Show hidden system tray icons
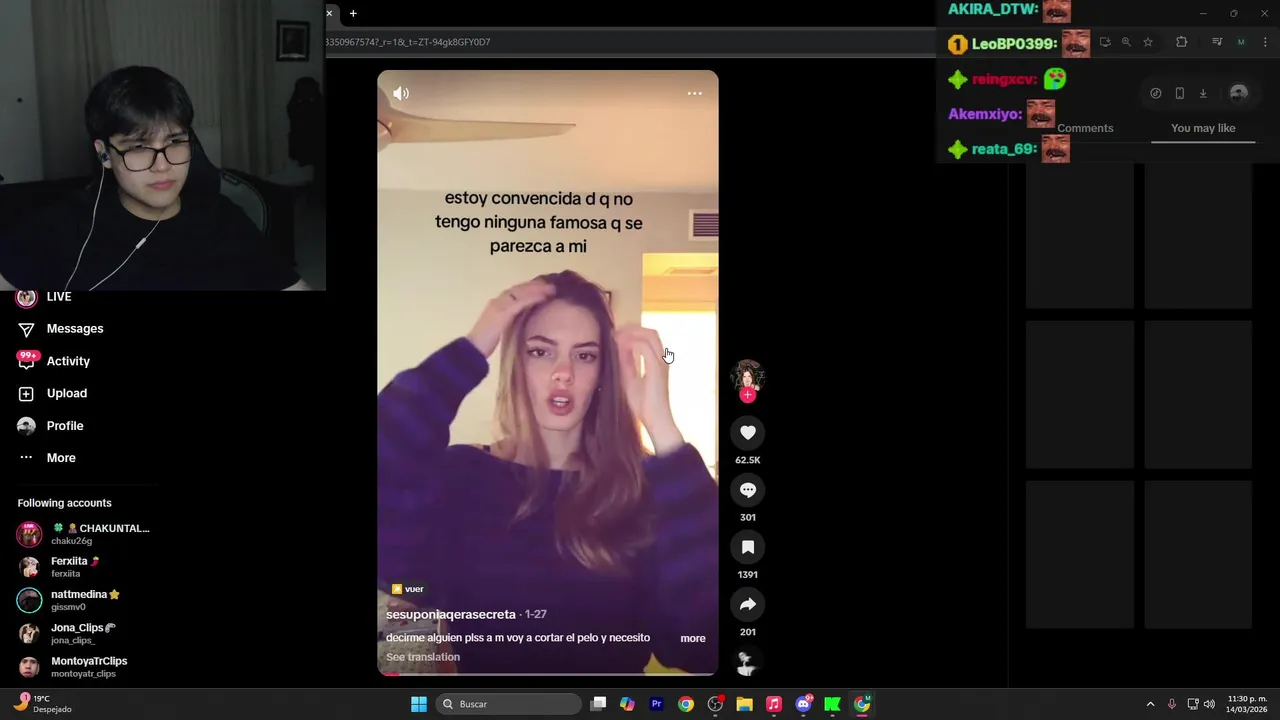This screenshot has width=1280, height=720. pos(1150,704)
